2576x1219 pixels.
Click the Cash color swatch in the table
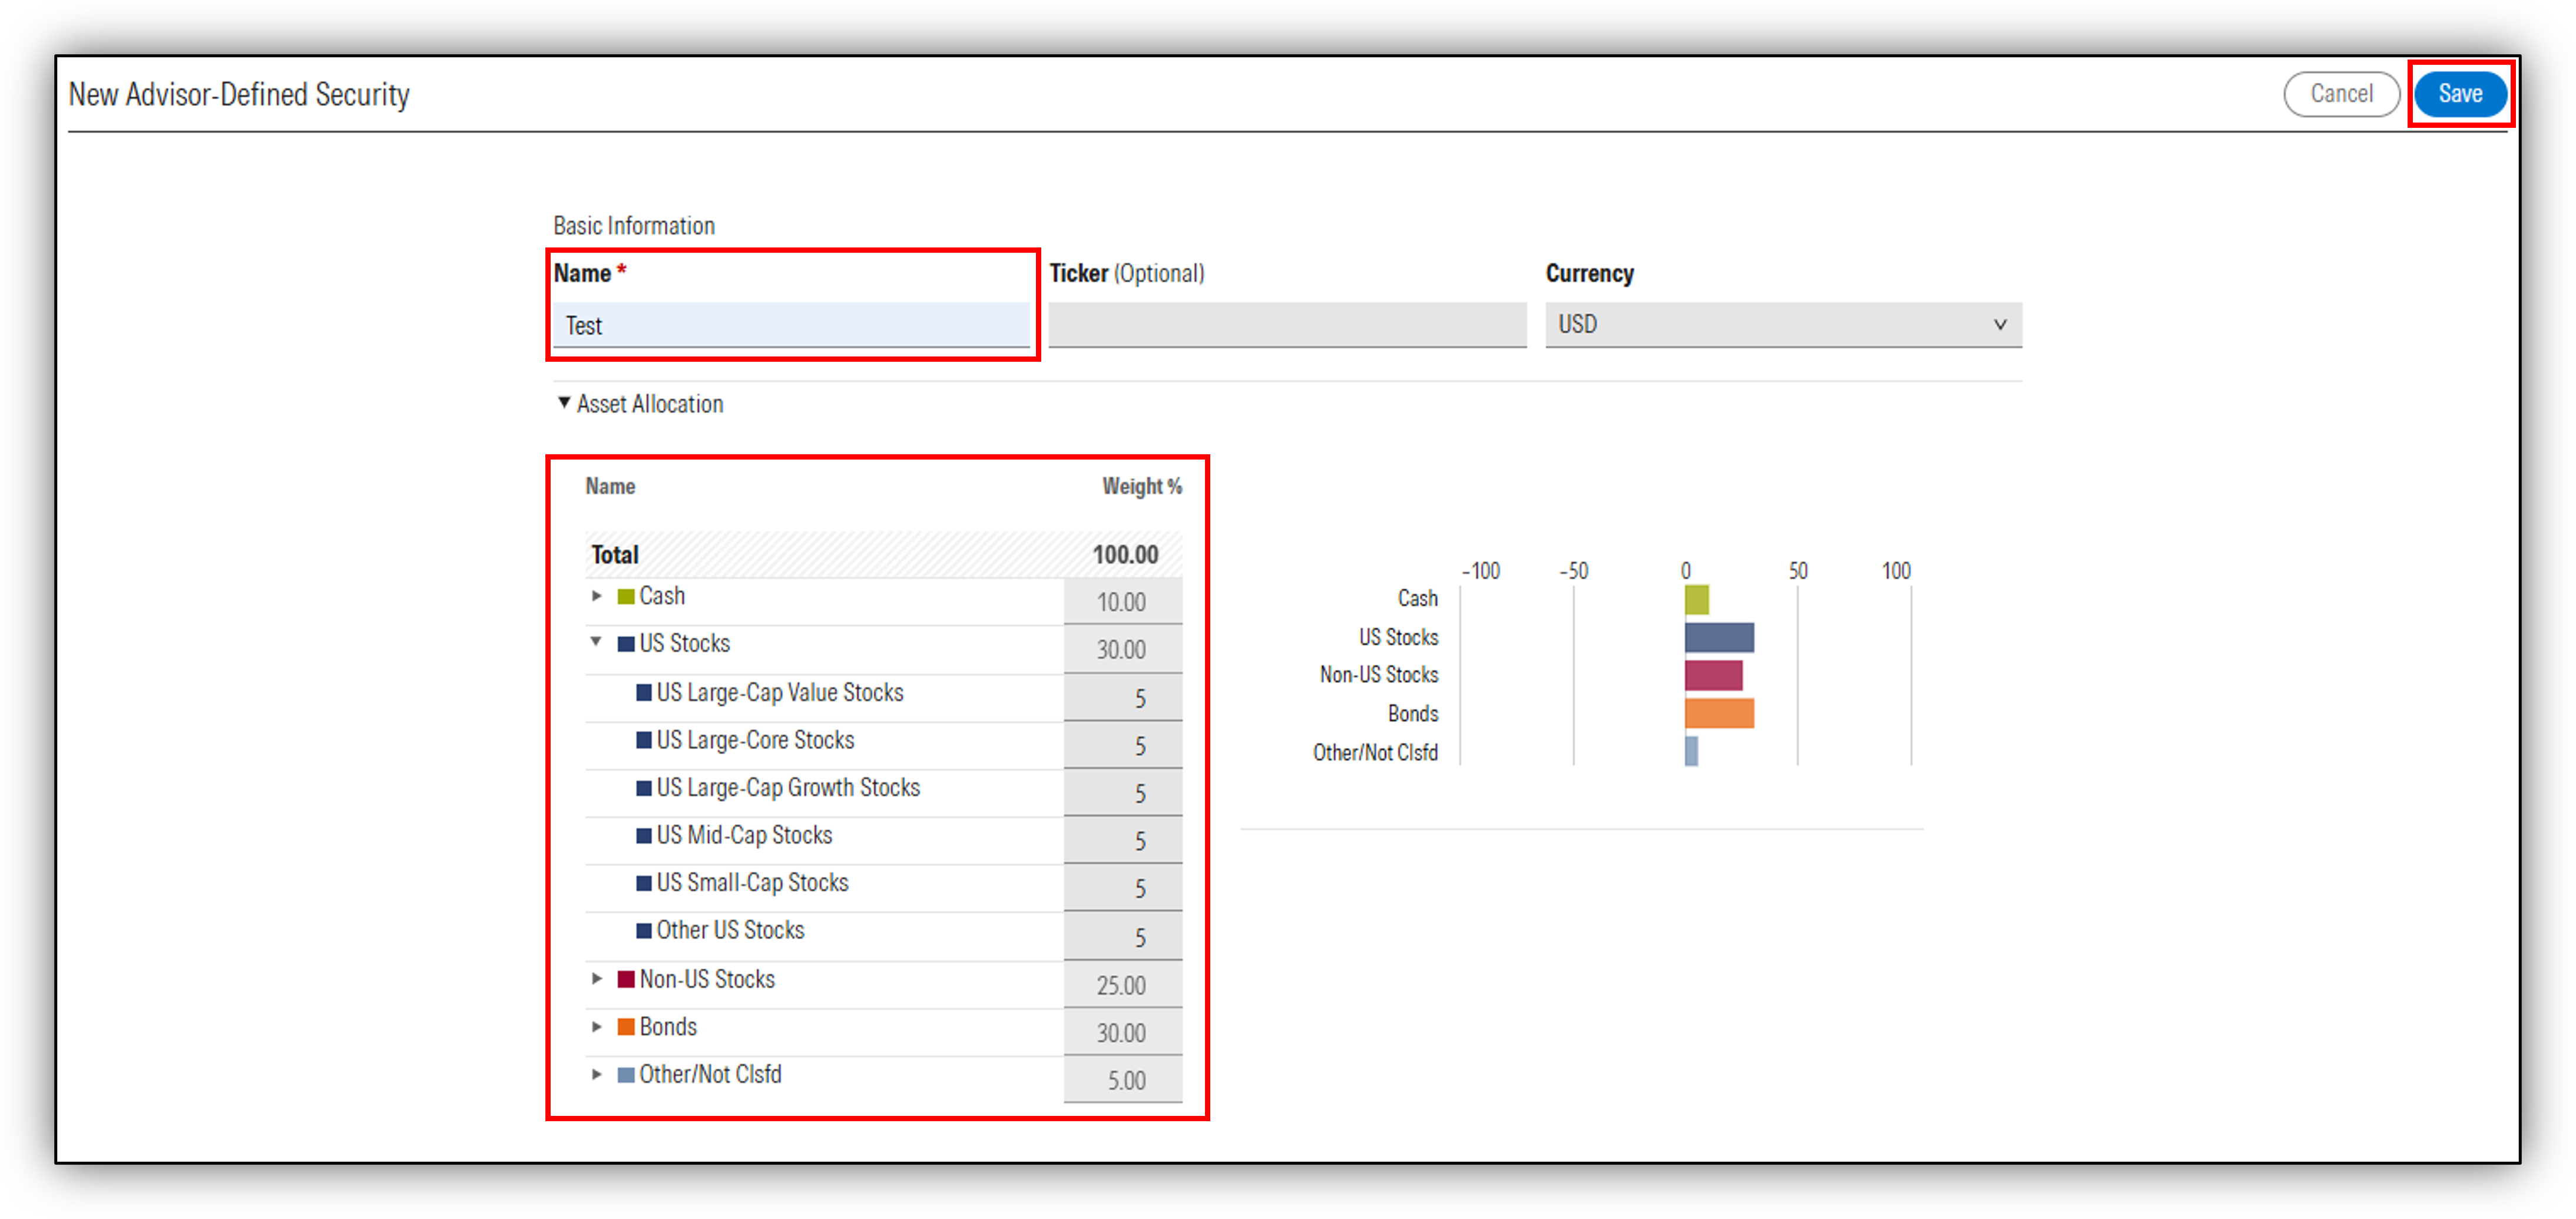[626, 597]
